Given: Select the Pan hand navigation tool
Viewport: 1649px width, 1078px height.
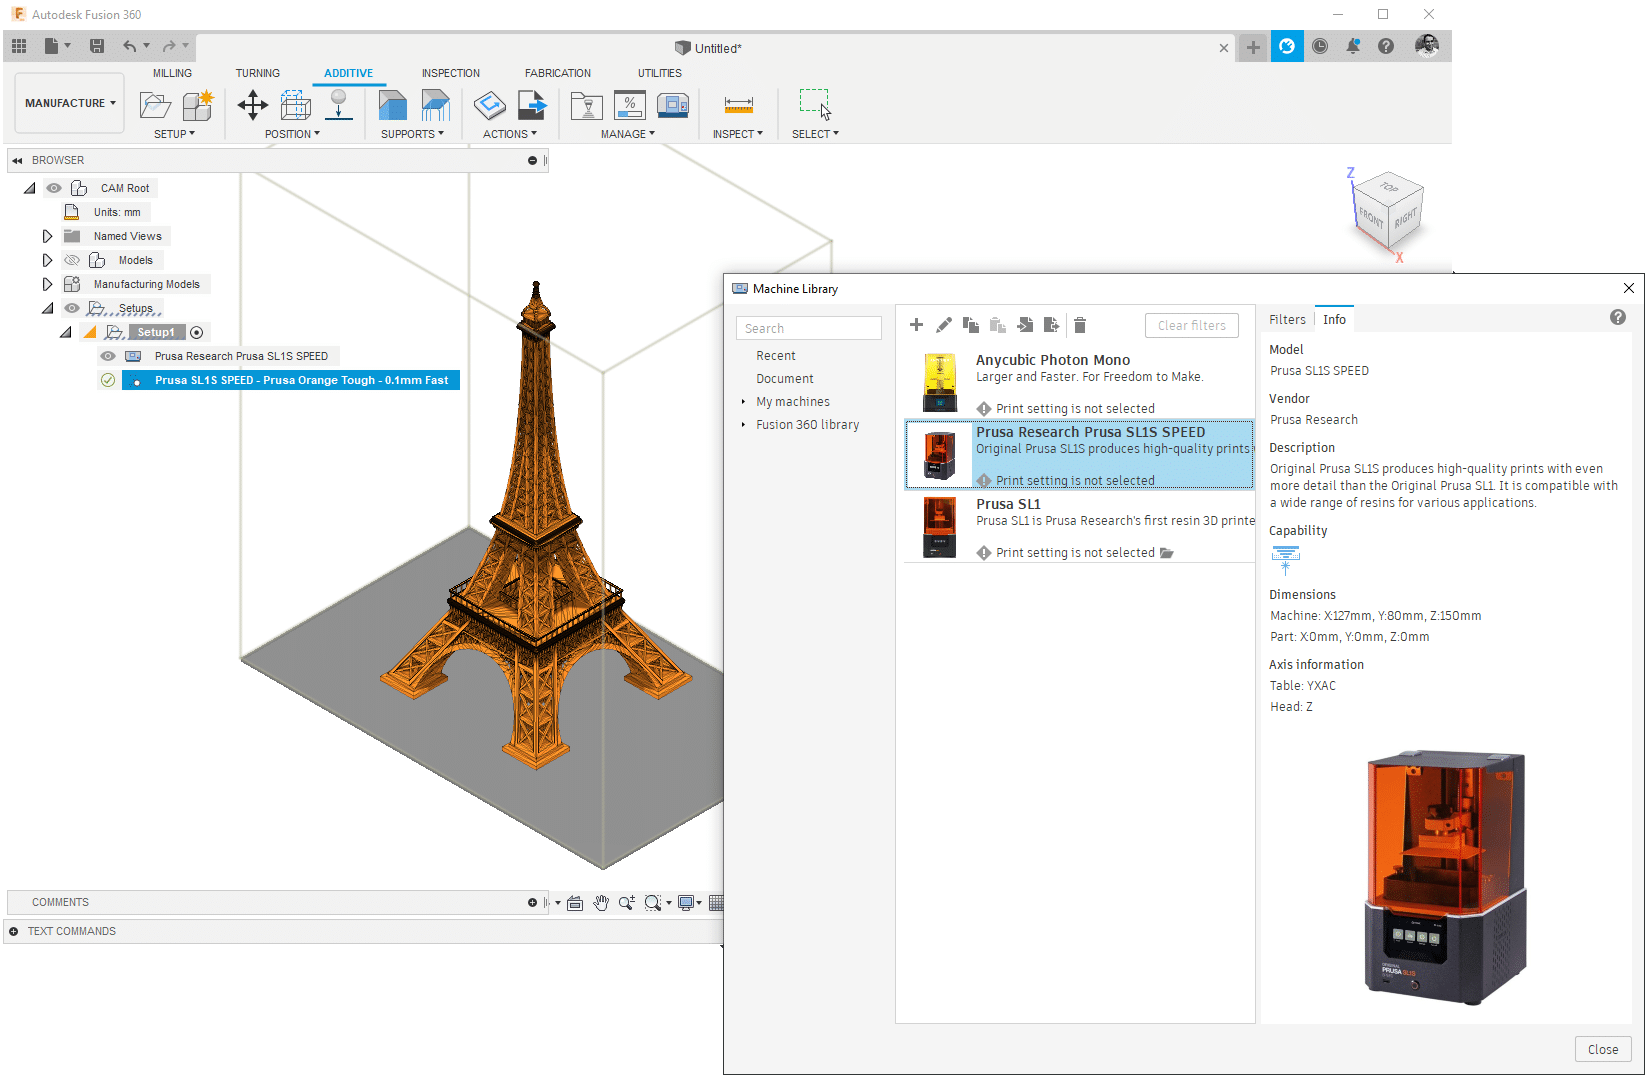Looking at the screenshot, I should (601, 903).
